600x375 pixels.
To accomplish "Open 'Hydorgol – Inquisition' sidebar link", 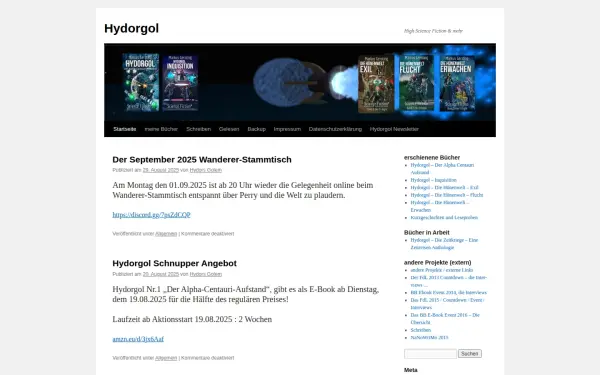I will click(x=434, y=180).
